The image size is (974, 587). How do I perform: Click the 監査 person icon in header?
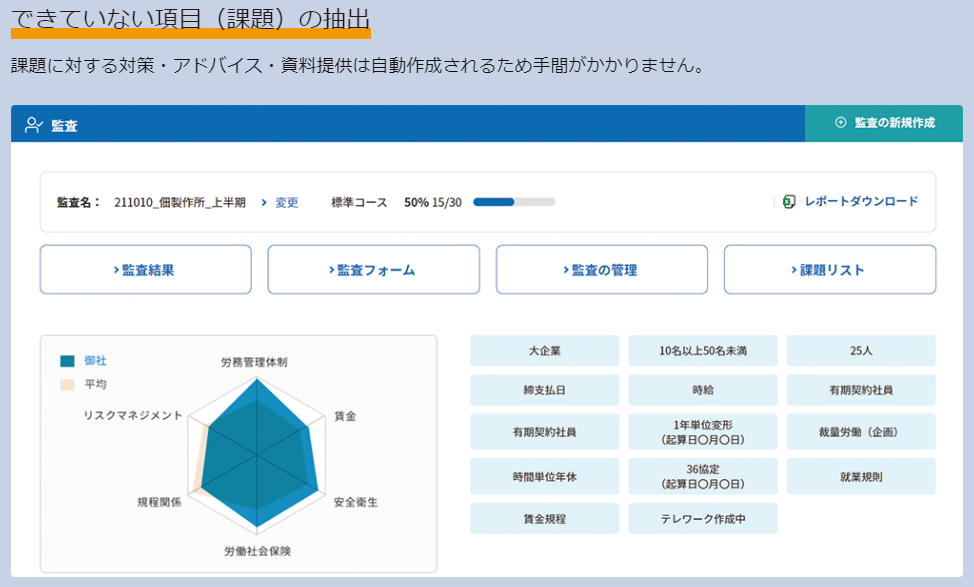[34, 125]
